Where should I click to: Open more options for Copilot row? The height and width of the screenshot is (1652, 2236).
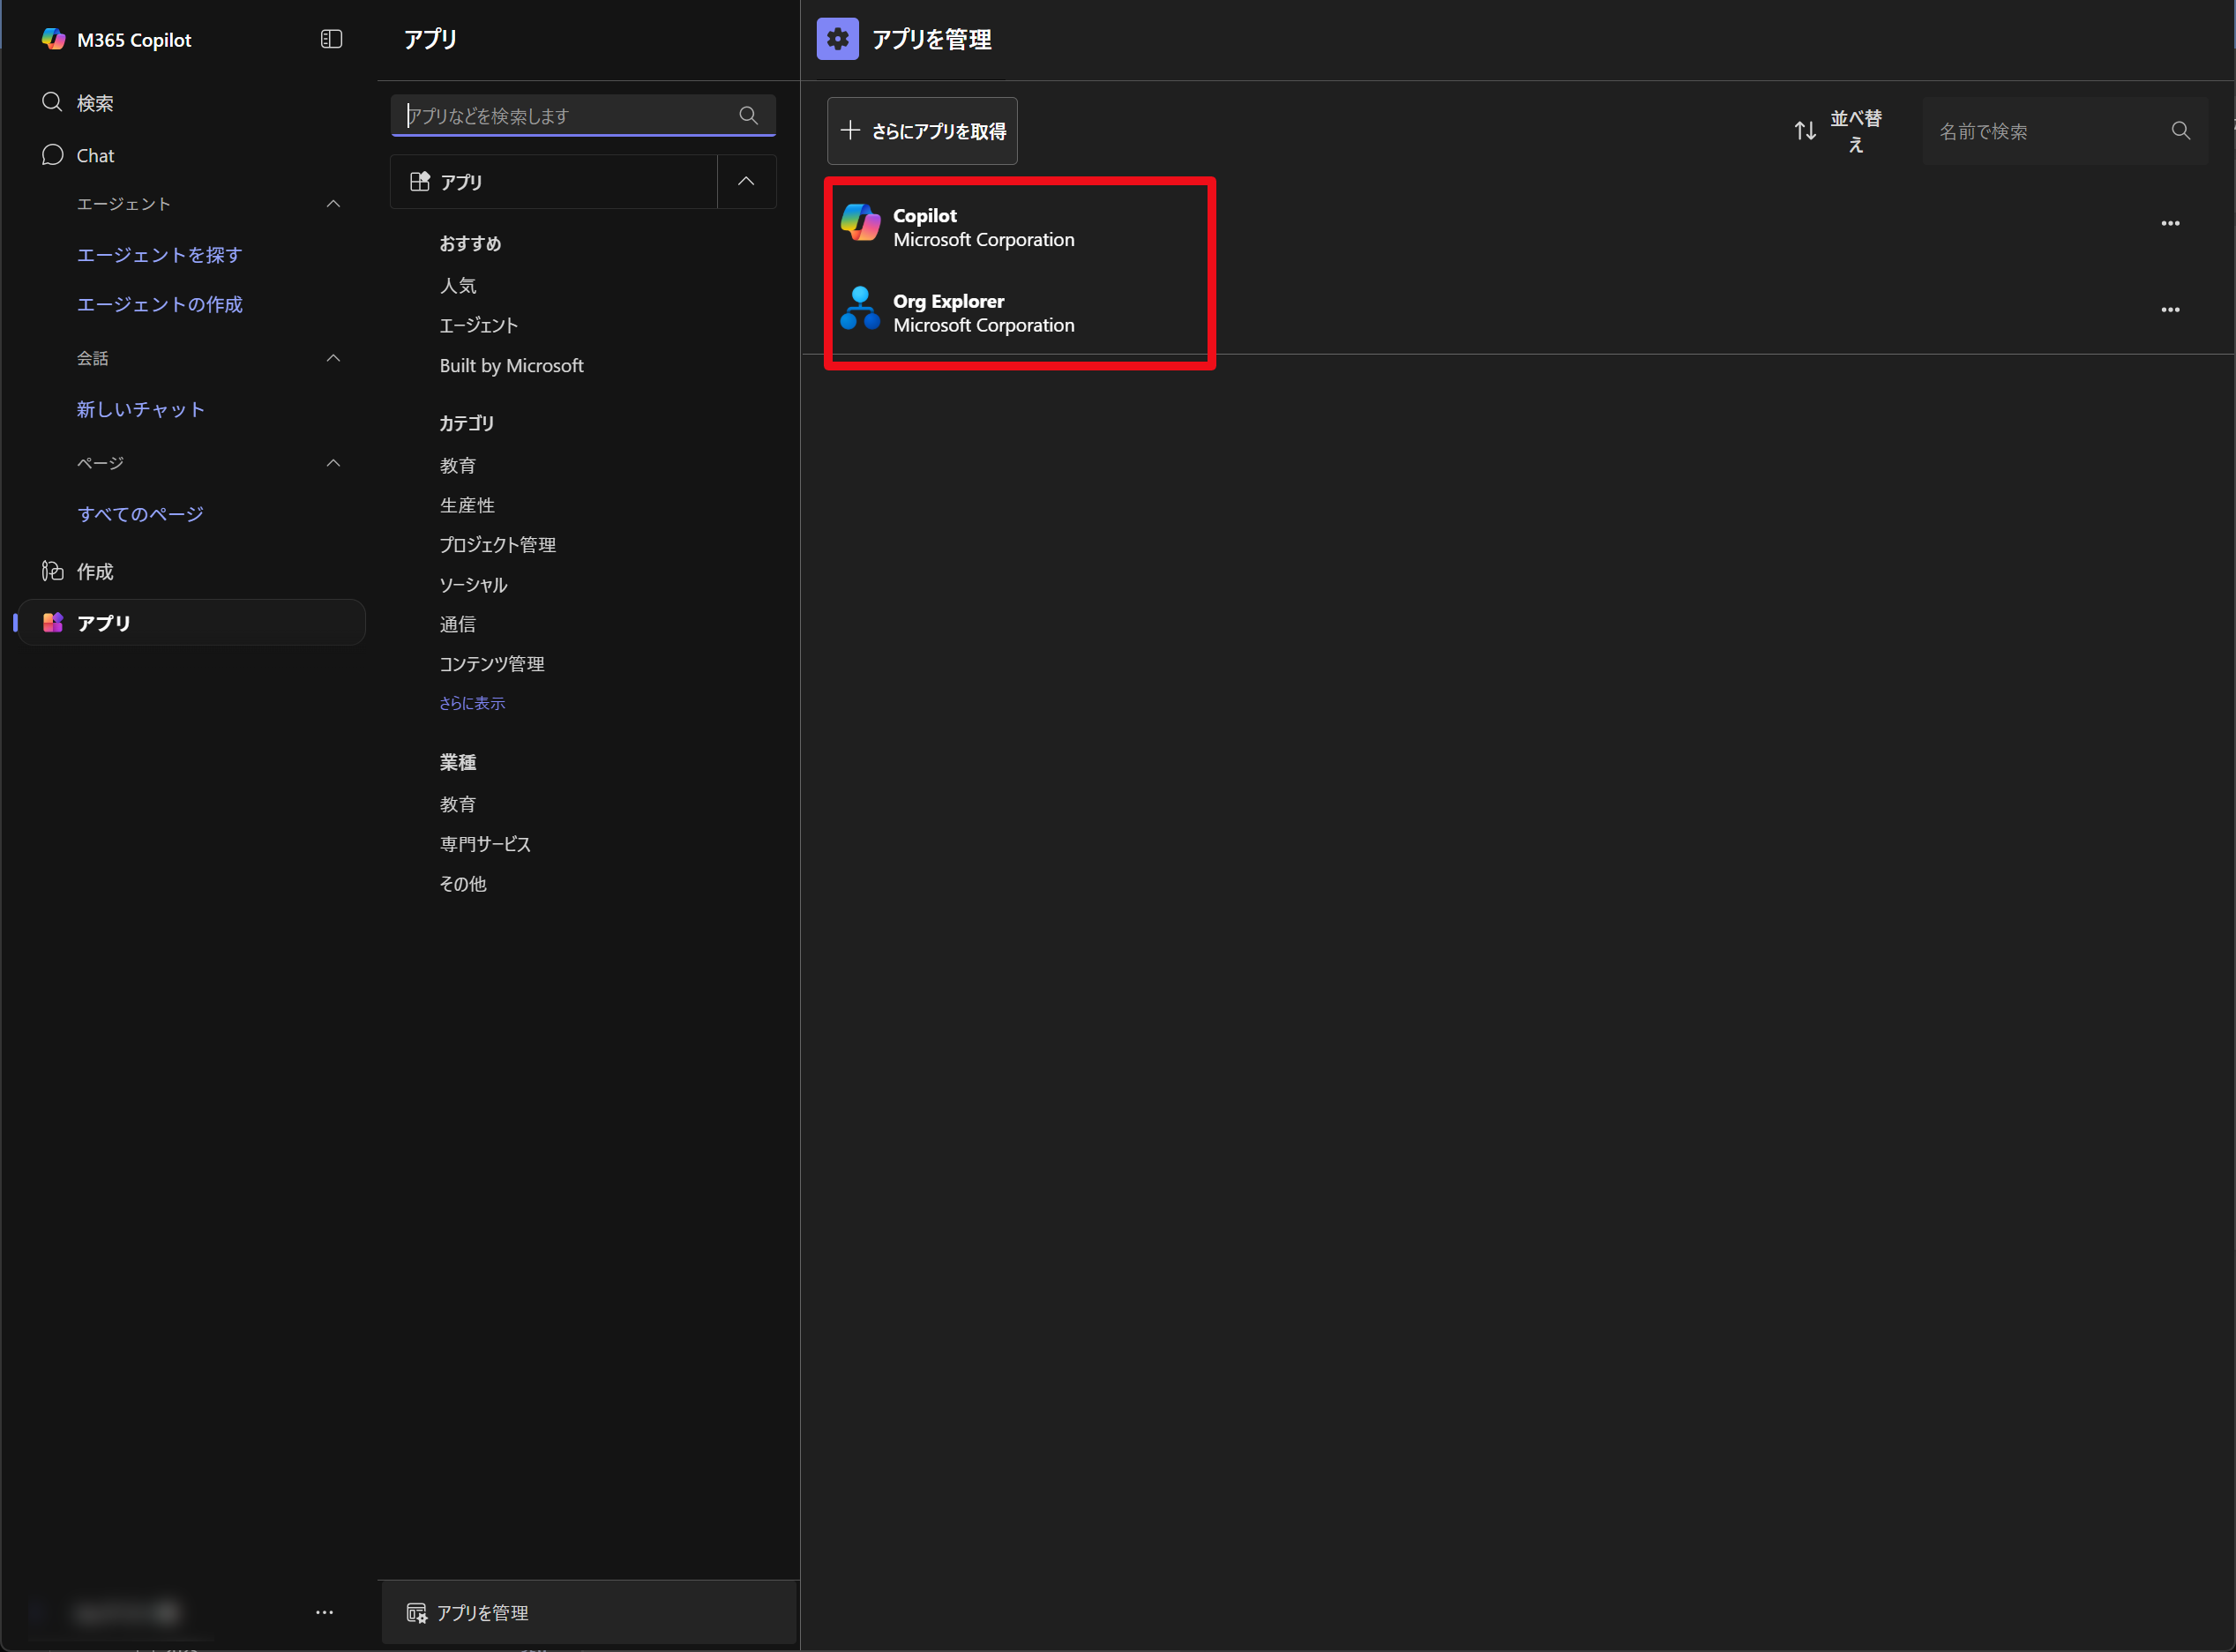2170,223
